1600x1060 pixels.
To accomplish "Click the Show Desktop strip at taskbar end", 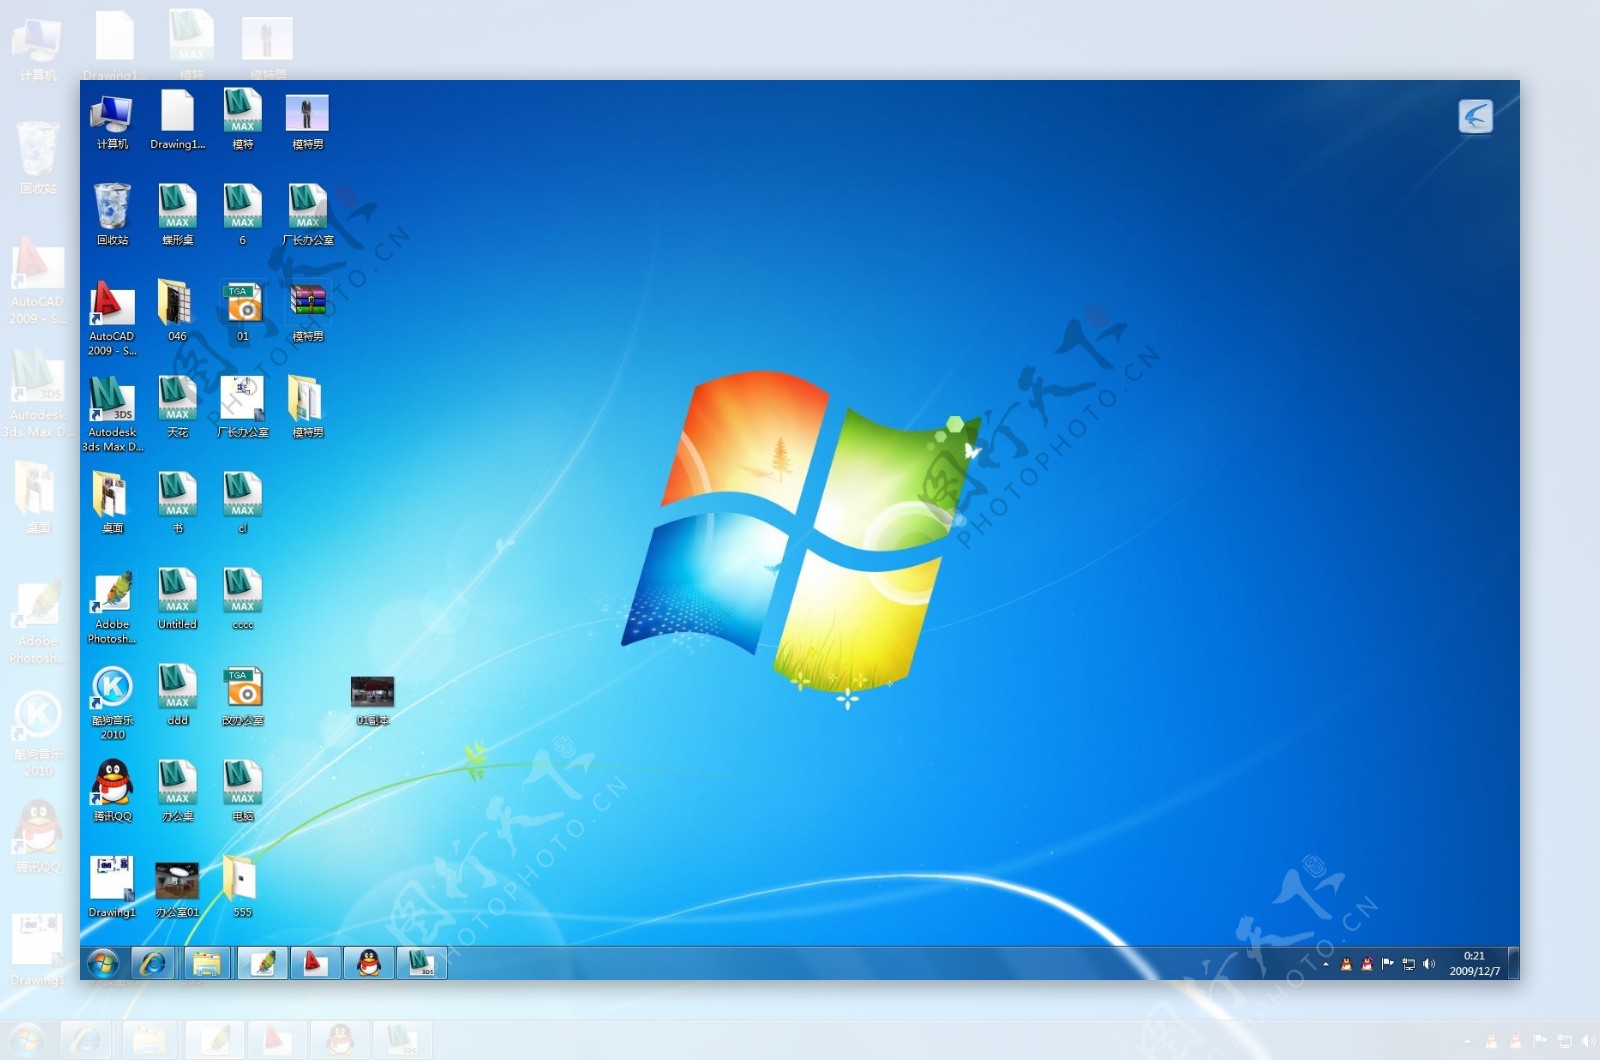I will tap(1514, 964).
